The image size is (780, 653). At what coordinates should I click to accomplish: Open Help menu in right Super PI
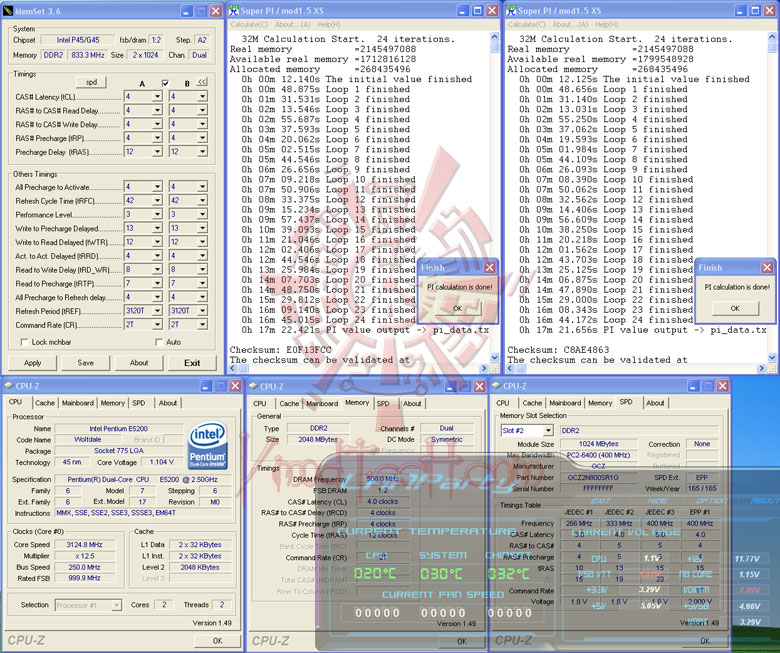[606, 24]
